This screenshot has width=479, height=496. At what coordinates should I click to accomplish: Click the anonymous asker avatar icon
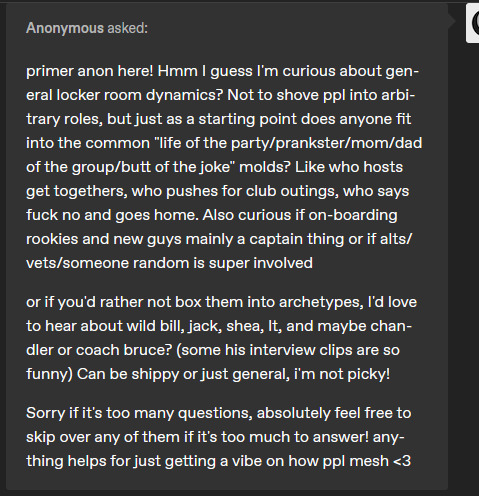[473, 23]
